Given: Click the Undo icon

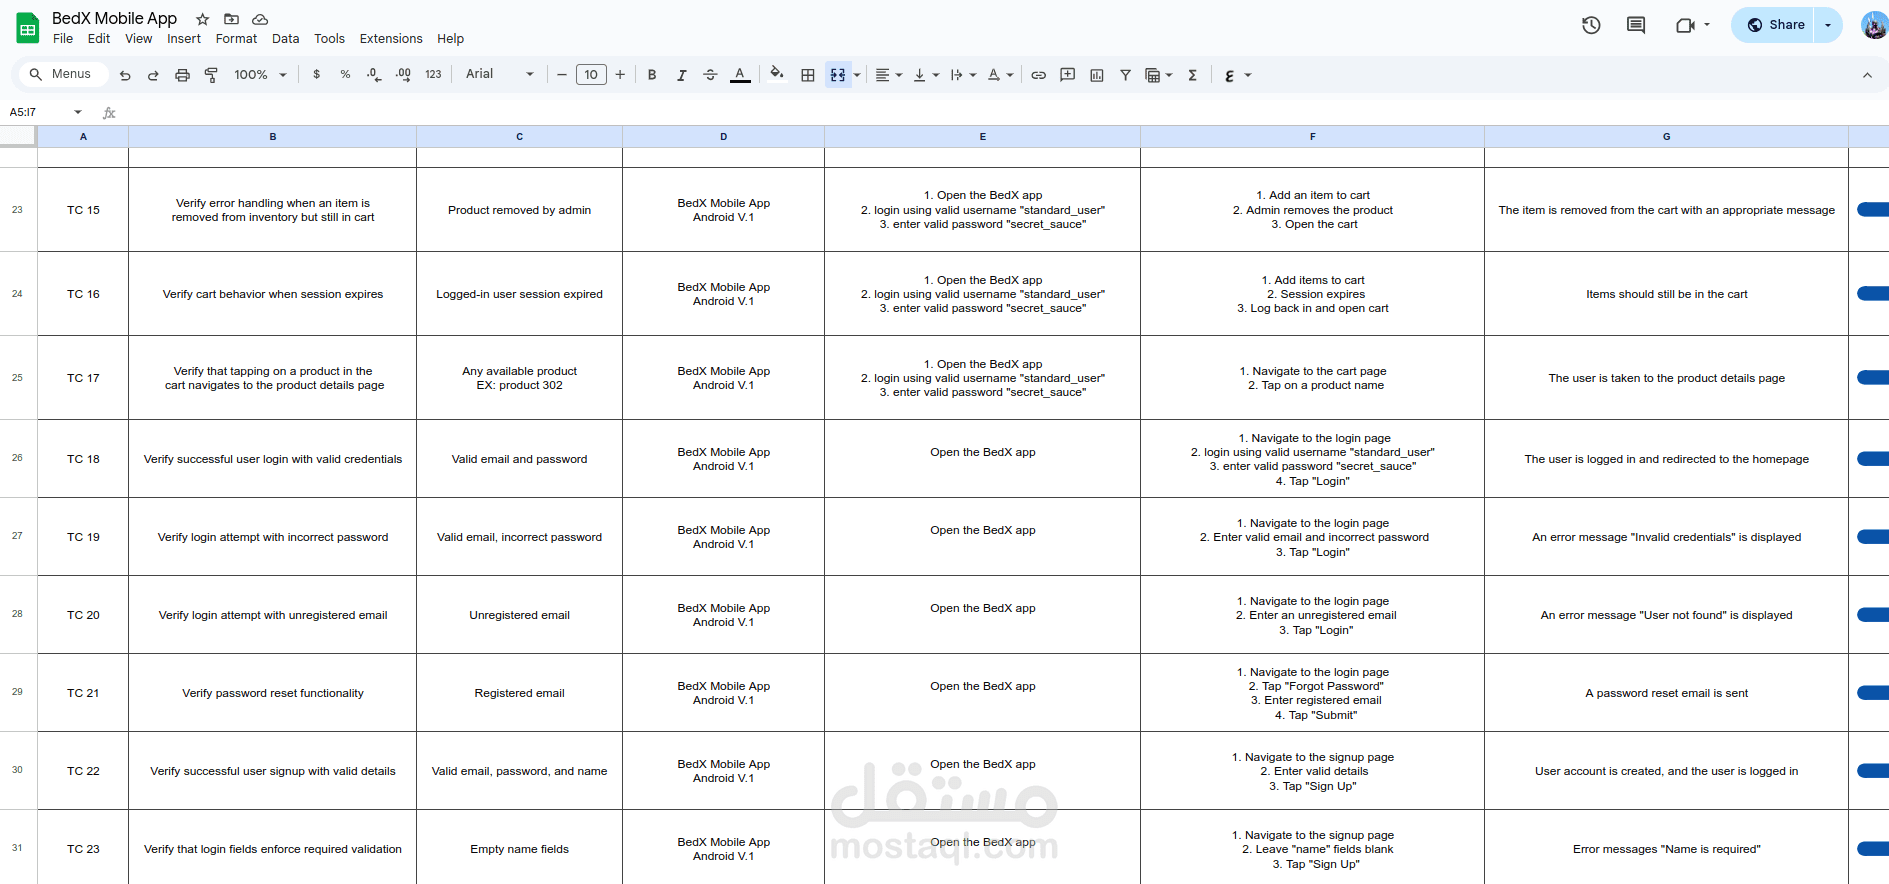Looking at the screenshot, I should click(125, 75).
